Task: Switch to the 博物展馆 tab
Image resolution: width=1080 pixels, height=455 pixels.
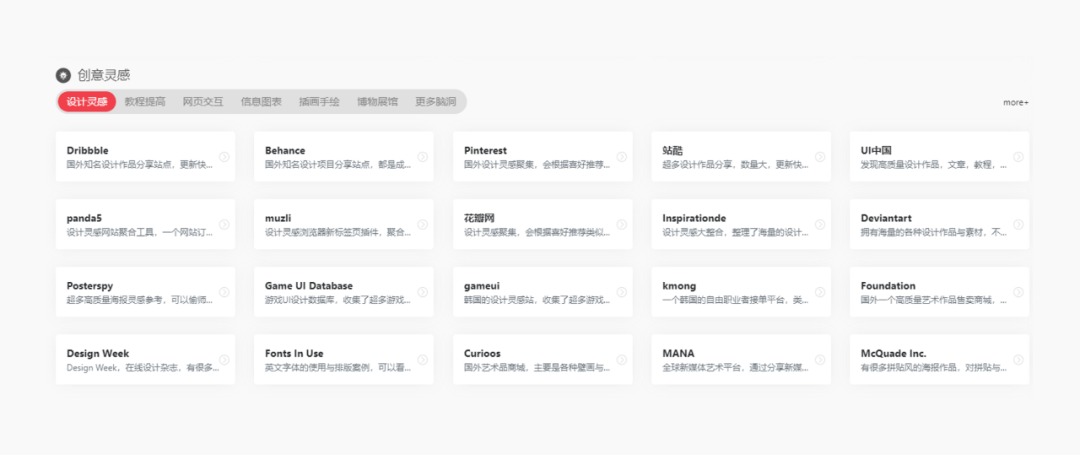Action: pos(377,102)
